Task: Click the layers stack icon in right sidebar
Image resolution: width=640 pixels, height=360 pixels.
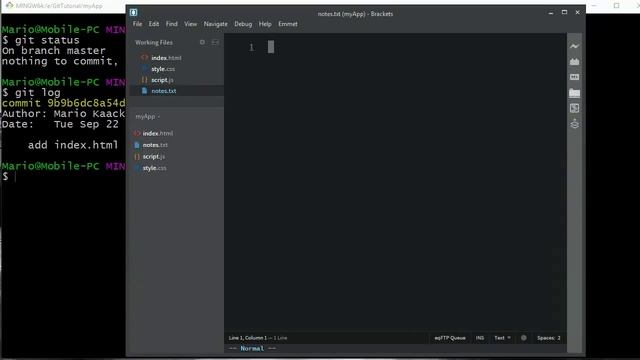Action: tap(574, 124)
